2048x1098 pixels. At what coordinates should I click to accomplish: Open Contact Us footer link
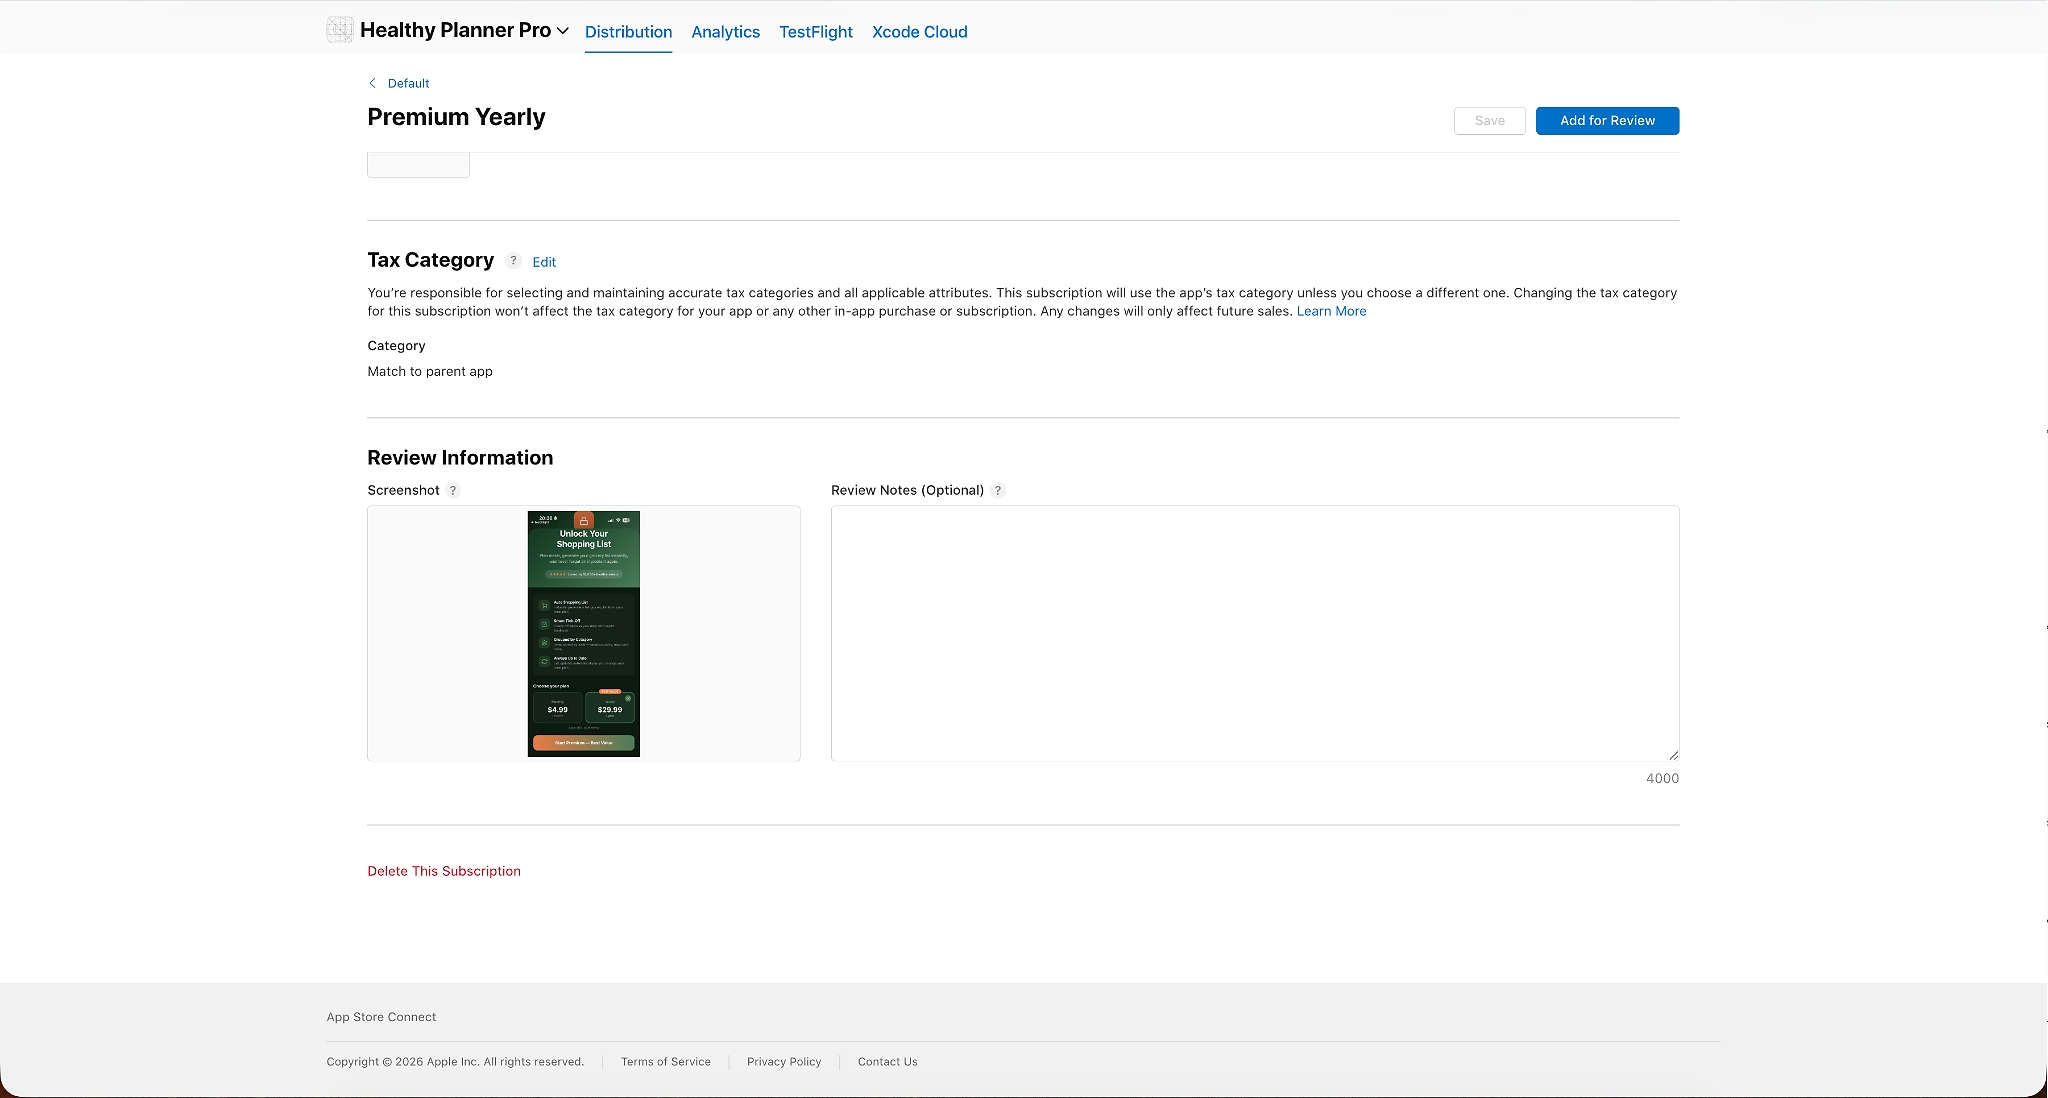(x=887, y=1062)
